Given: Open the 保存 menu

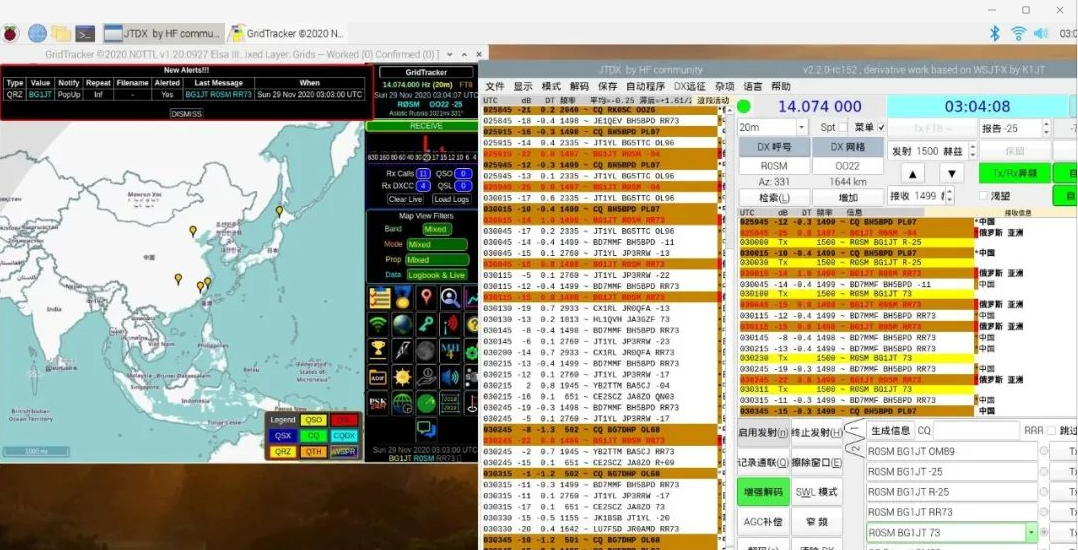Looking at the screenshot, I should coord(608,87).
